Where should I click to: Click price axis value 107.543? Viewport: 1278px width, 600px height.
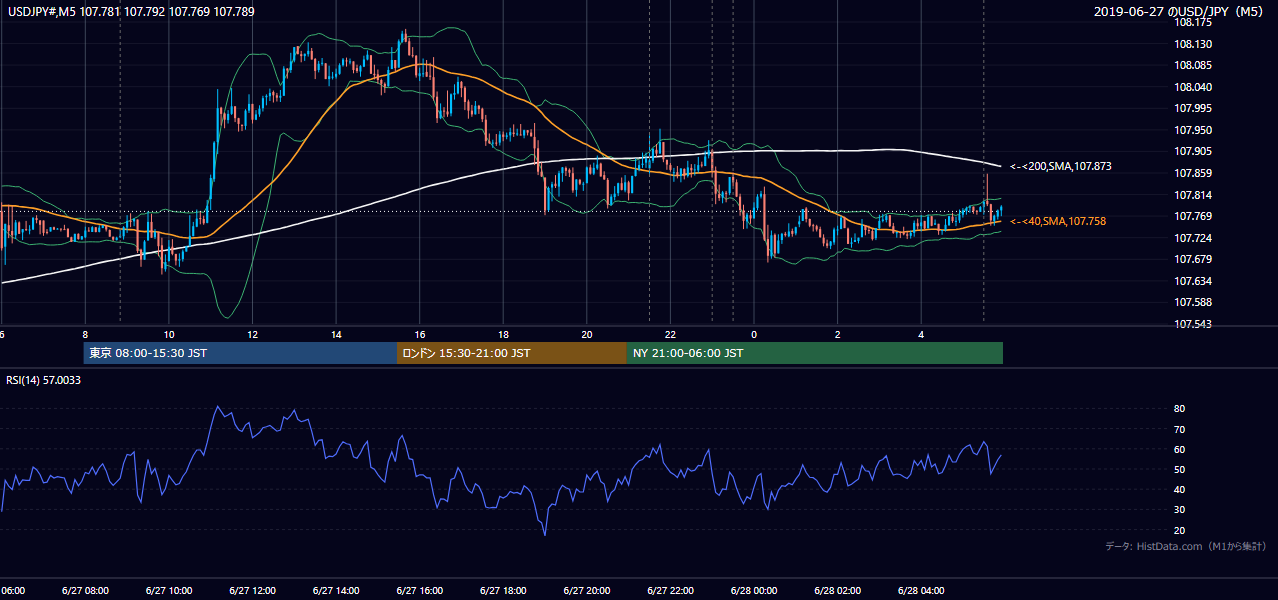(1192, 324)
